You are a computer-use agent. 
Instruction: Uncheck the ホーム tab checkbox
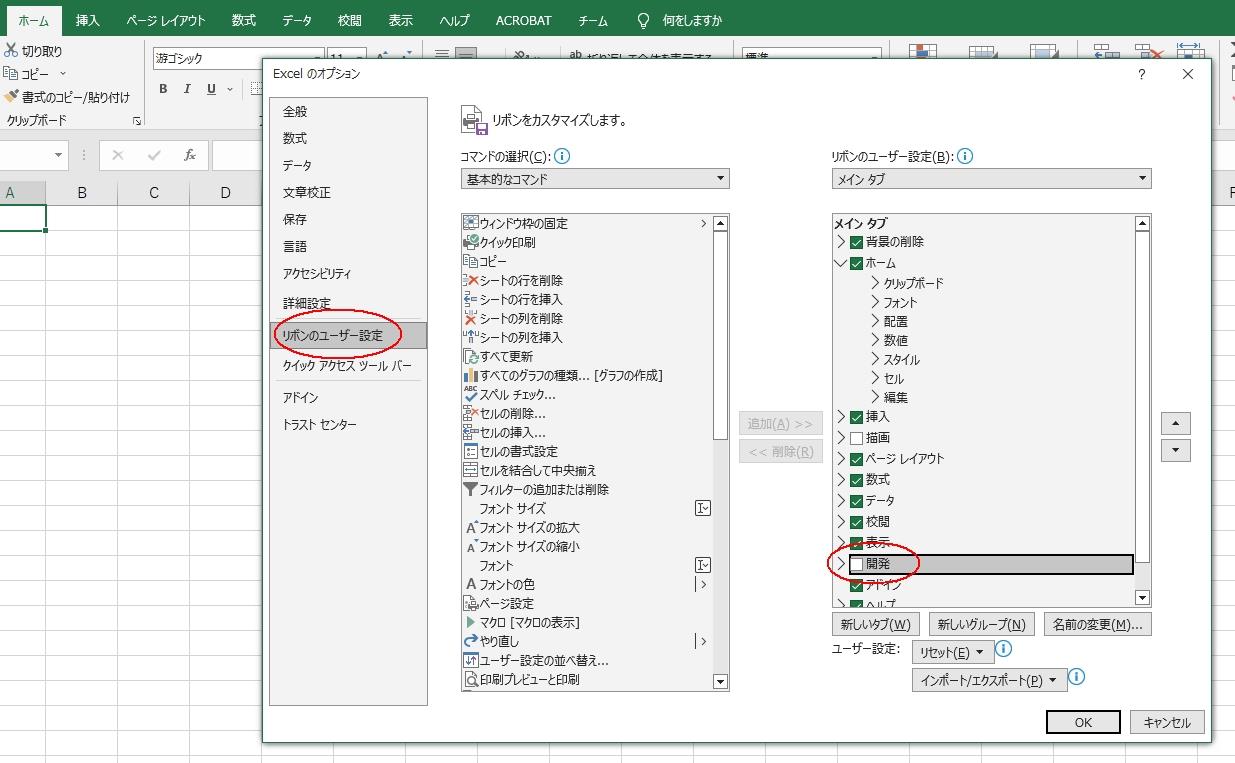click(857, 263)
